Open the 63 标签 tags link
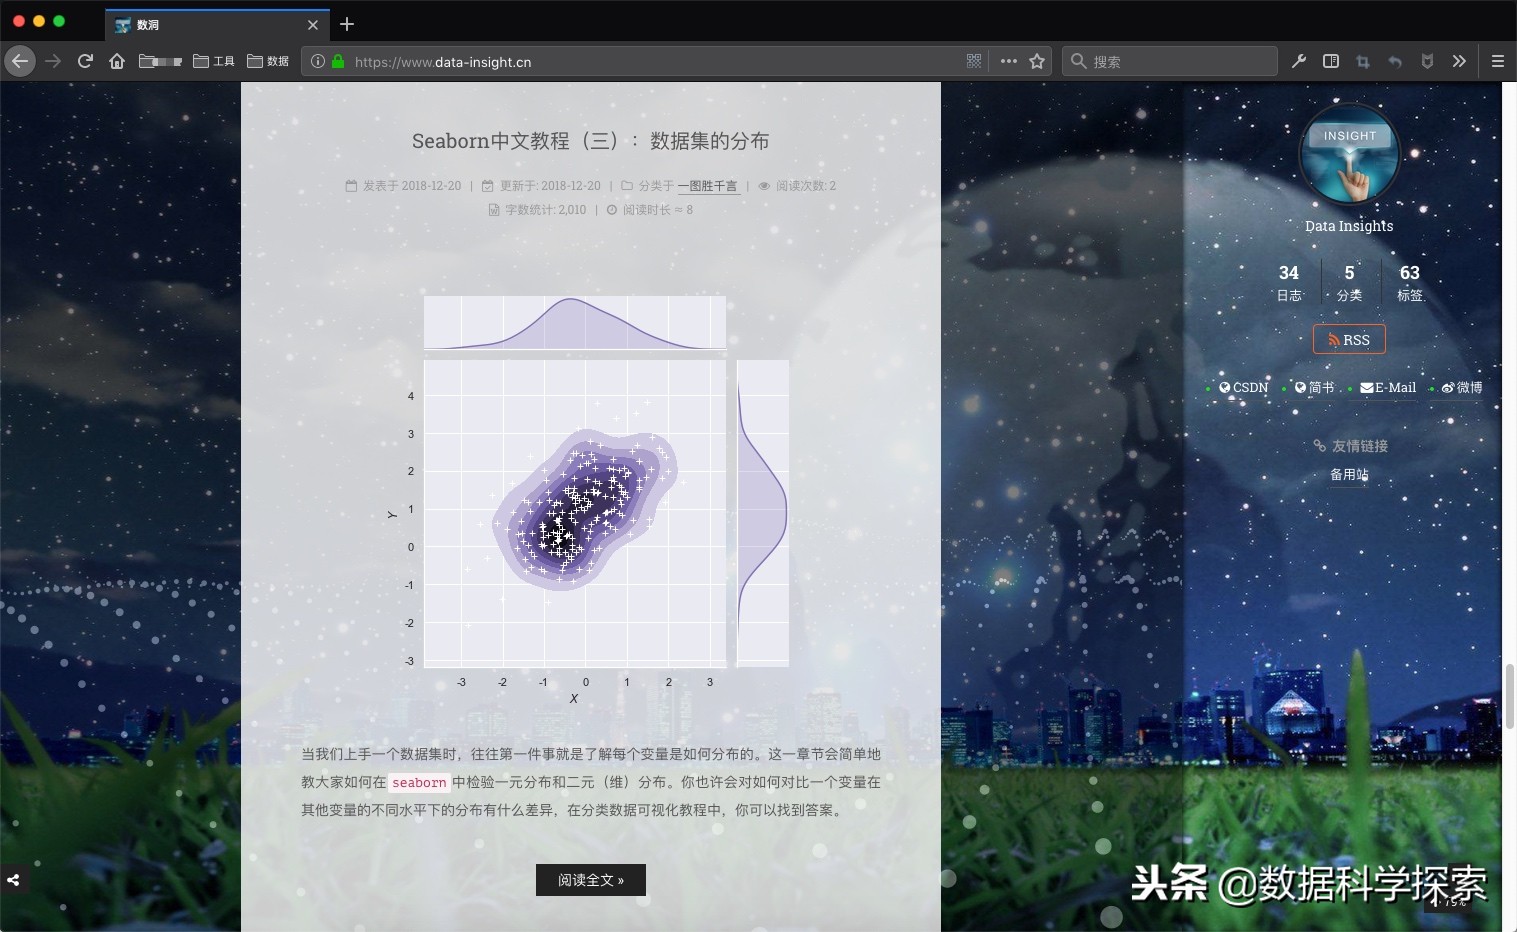 [1410, 282]
